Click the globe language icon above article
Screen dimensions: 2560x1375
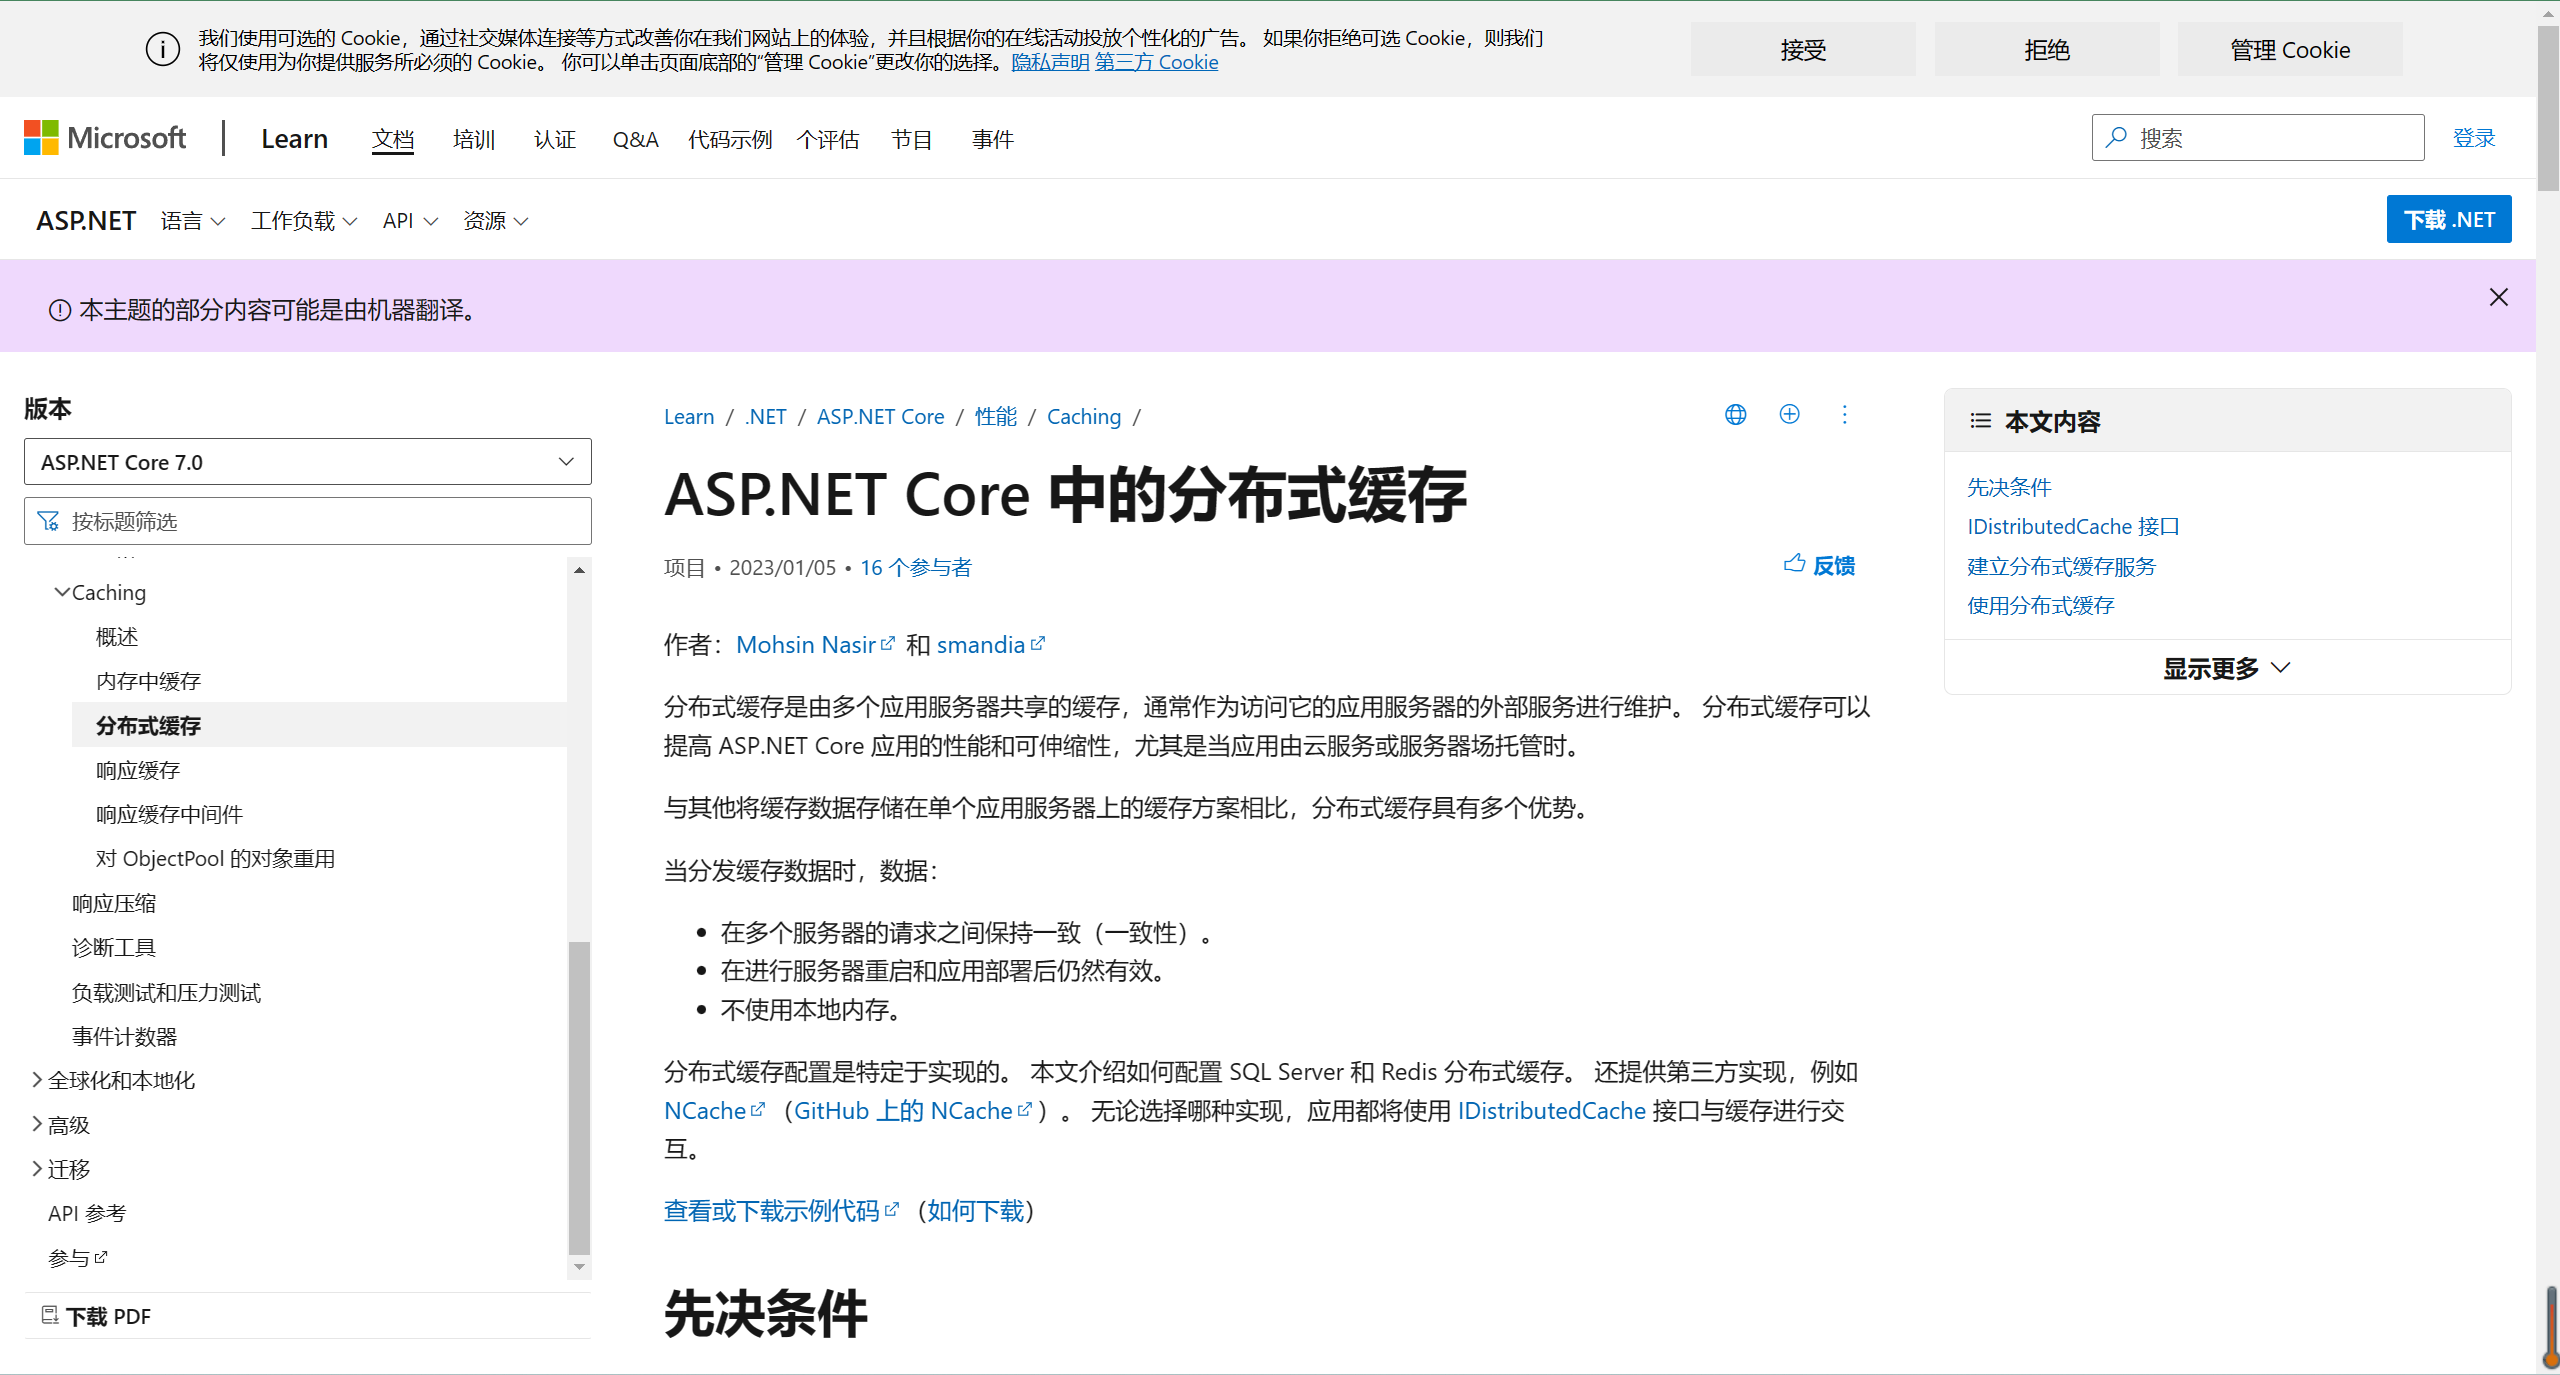(1736, 414)
